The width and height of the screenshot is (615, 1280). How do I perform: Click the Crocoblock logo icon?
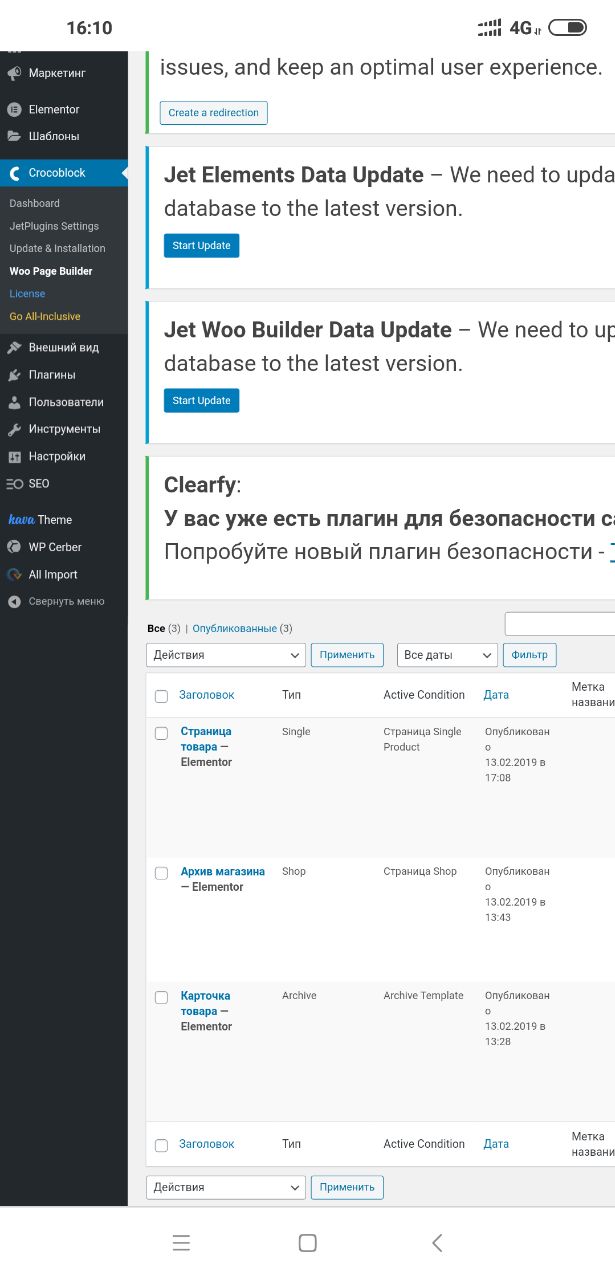click(x=14, y=173)
